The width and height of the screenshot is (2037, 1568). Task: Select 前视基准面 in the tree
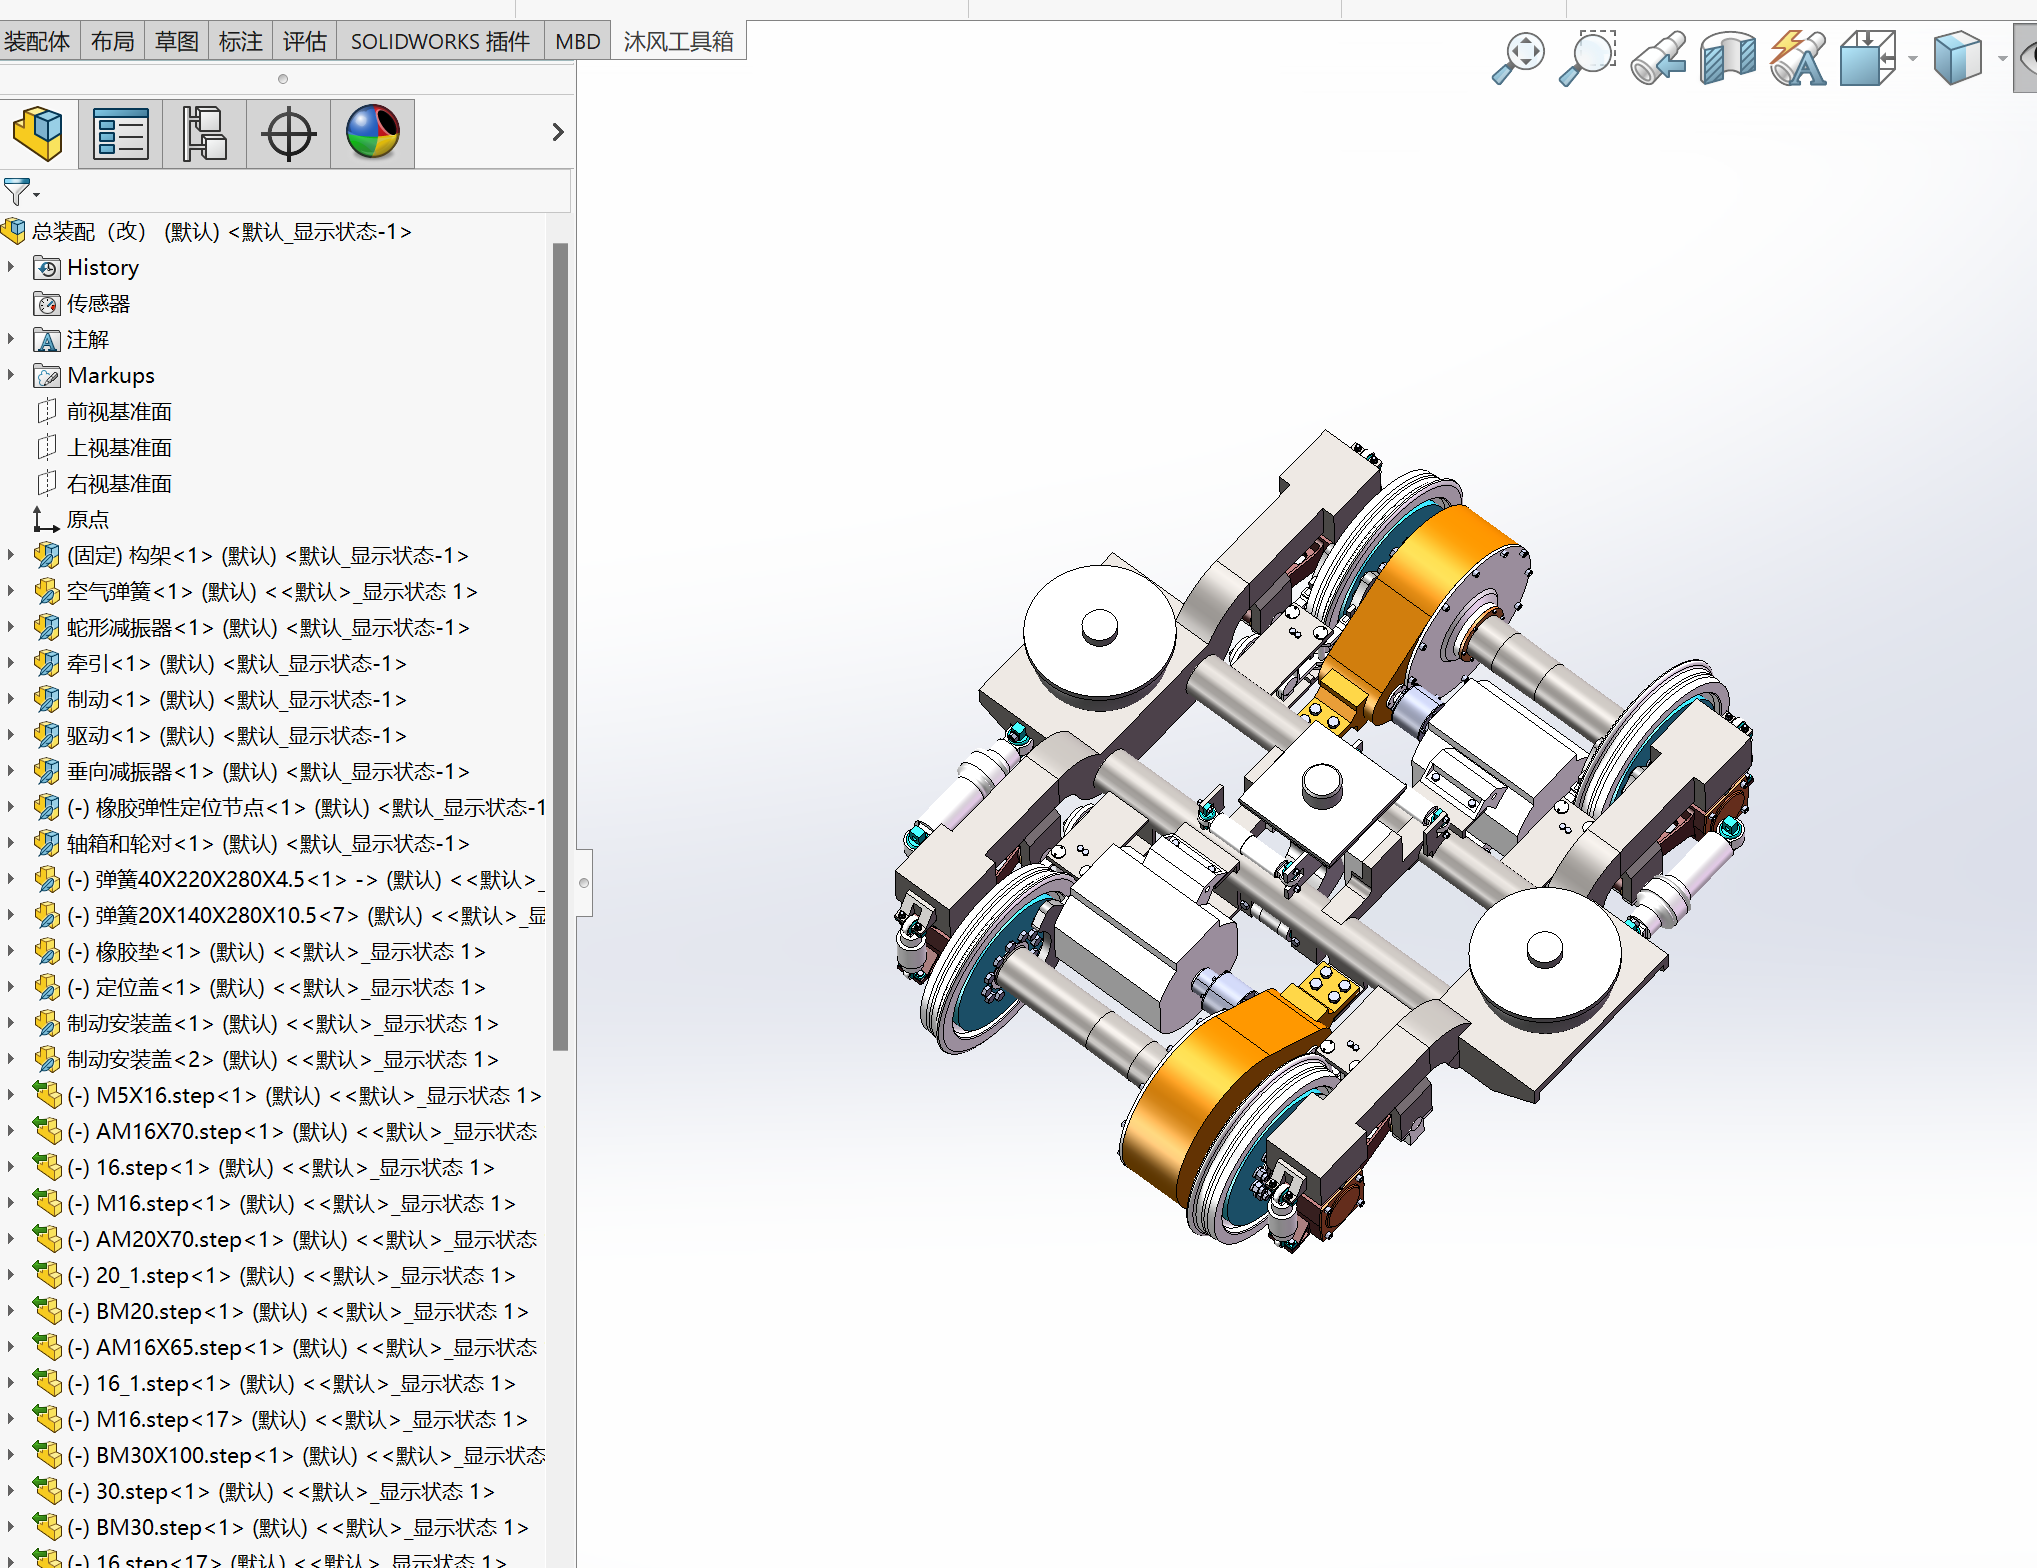coord(119,411)
